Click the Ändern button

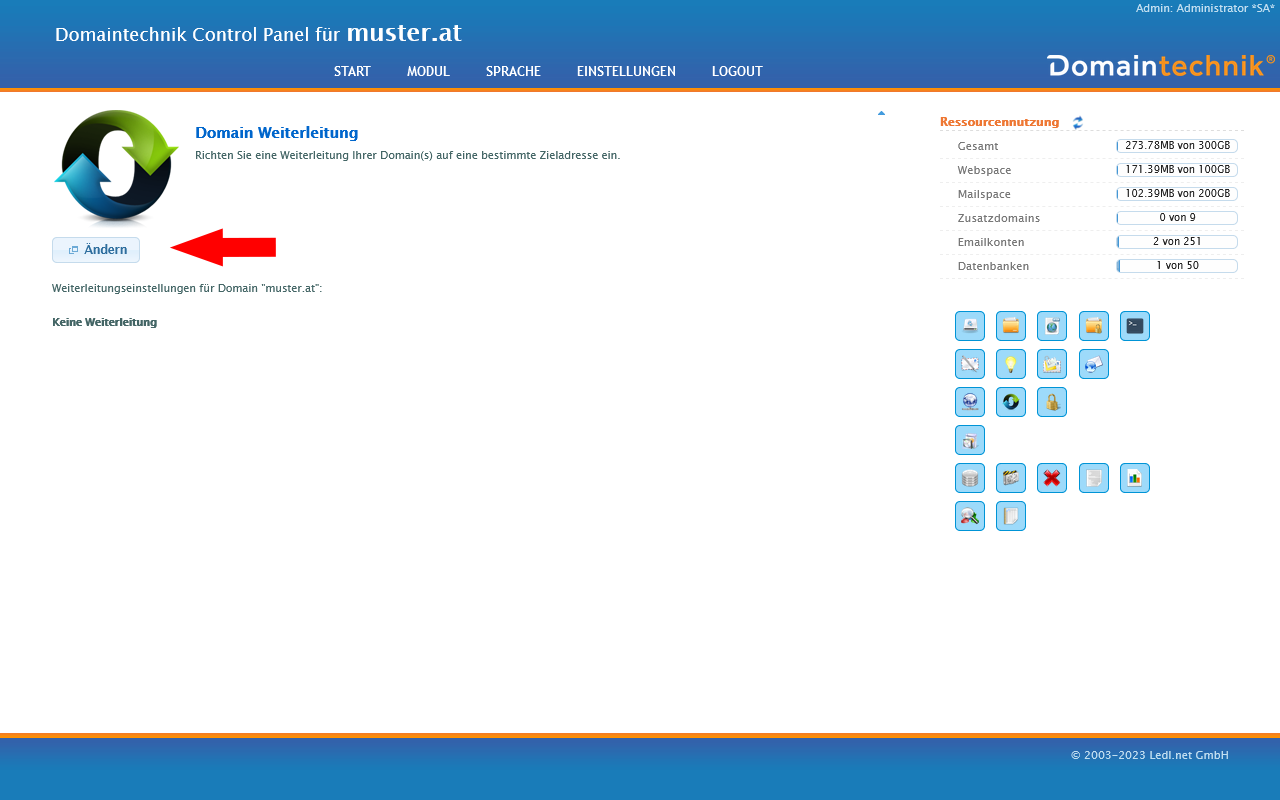pyautogui.click(x=96, y=250)
